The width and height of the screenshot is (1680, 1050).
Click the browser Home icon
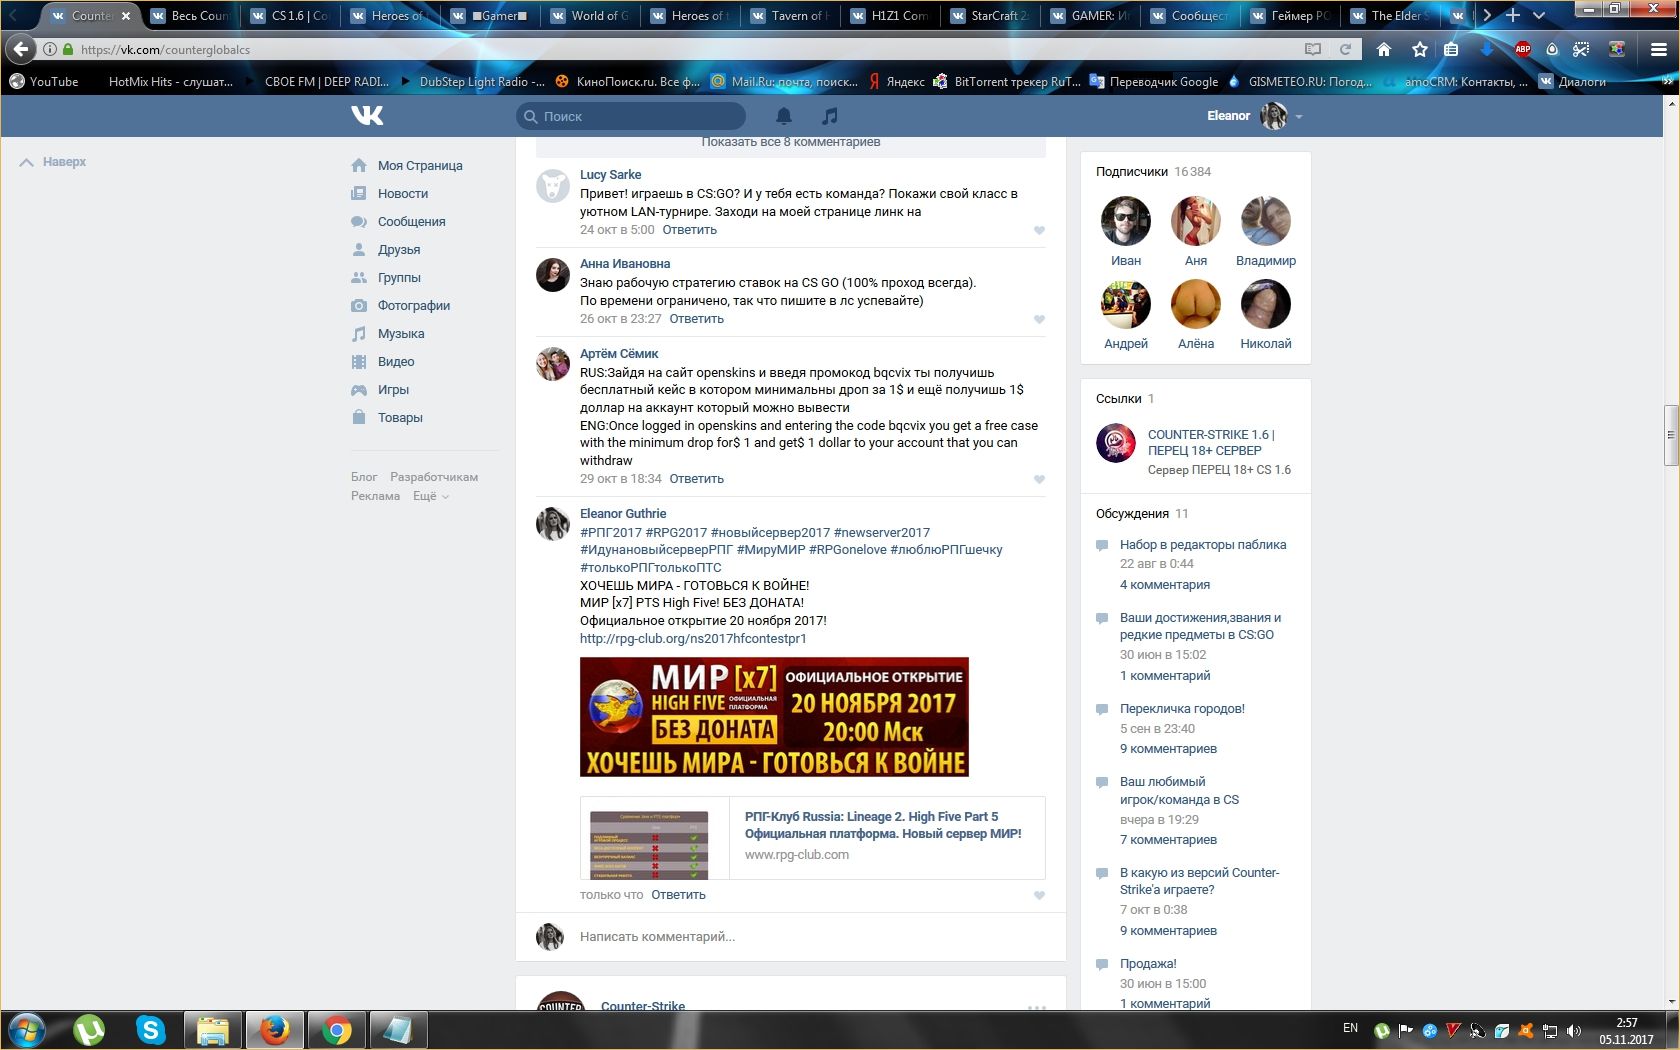[x=1384, y=49]
